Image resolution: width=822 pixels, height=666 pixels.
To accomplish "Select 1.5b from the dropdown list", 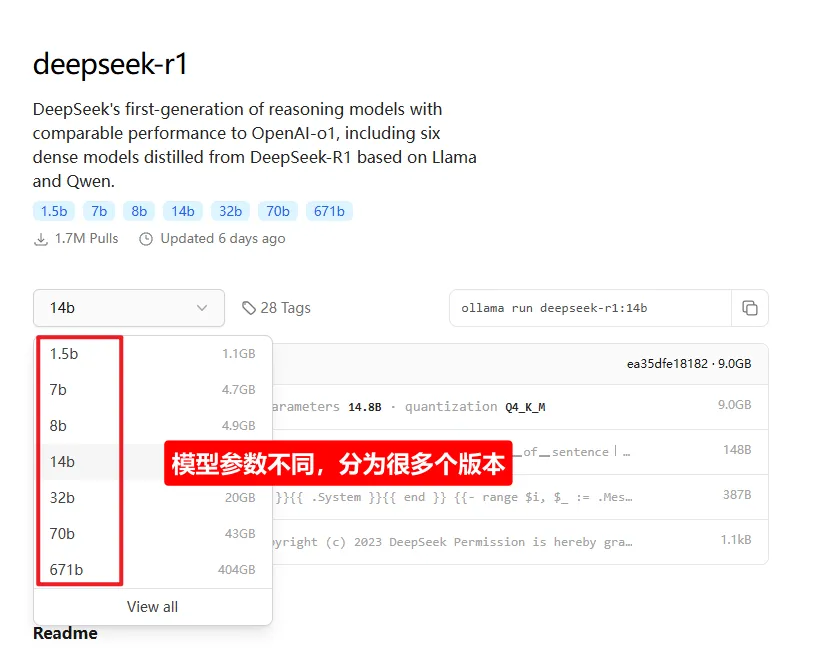I will tap(64, 353).
